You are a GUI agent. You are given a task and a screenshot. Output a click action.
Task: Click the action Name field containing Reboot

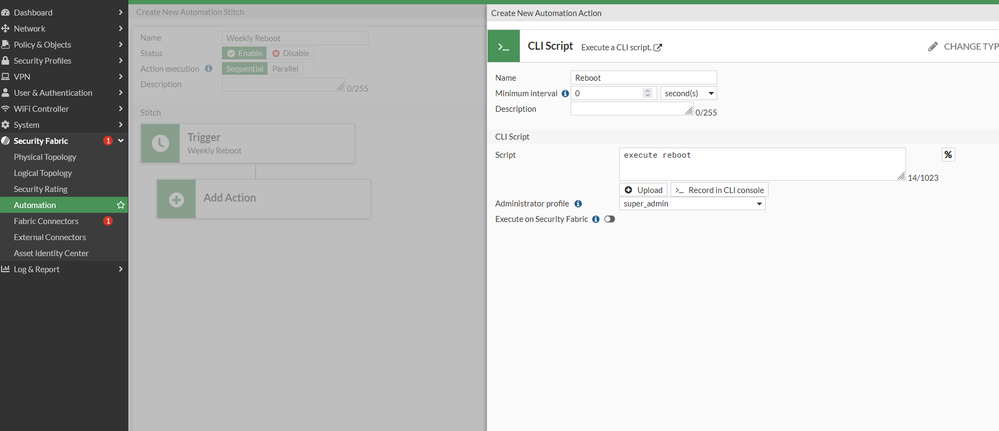click(643, 77)
